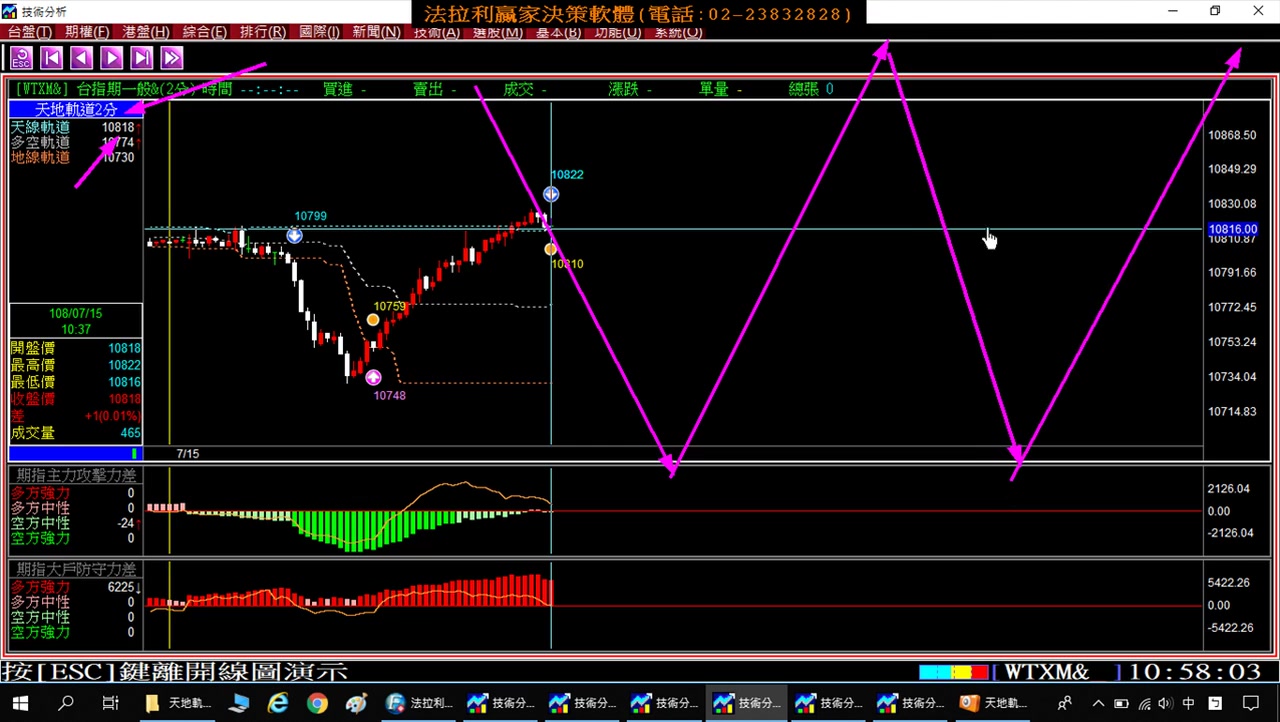Click the fast-forward double arrow button
Image resolution: width=1280 pixels, height=722 pixels.
tap(172, 58)
